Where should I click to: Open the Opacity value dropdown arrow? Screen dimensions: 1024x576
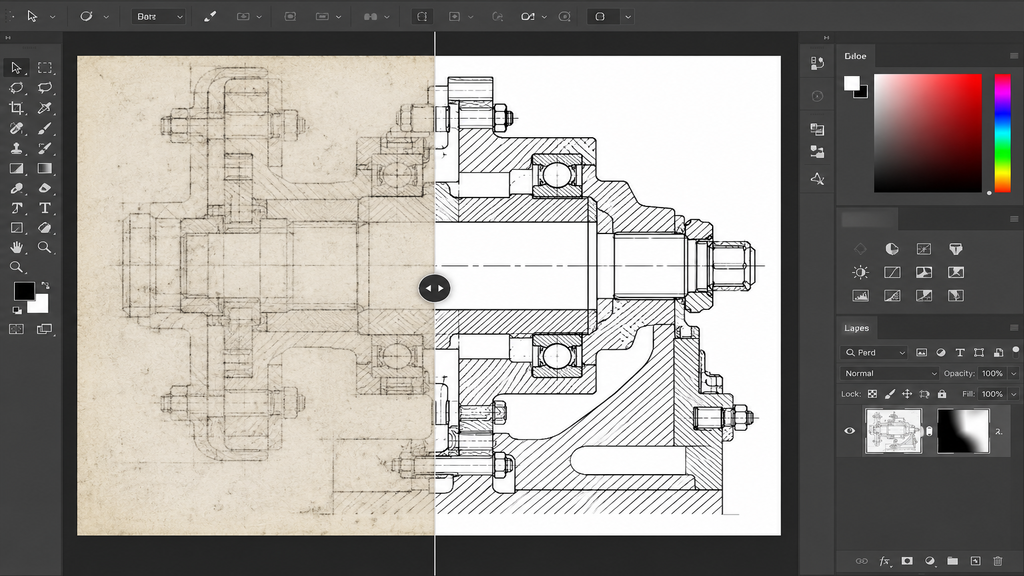tap(1014, 374)
